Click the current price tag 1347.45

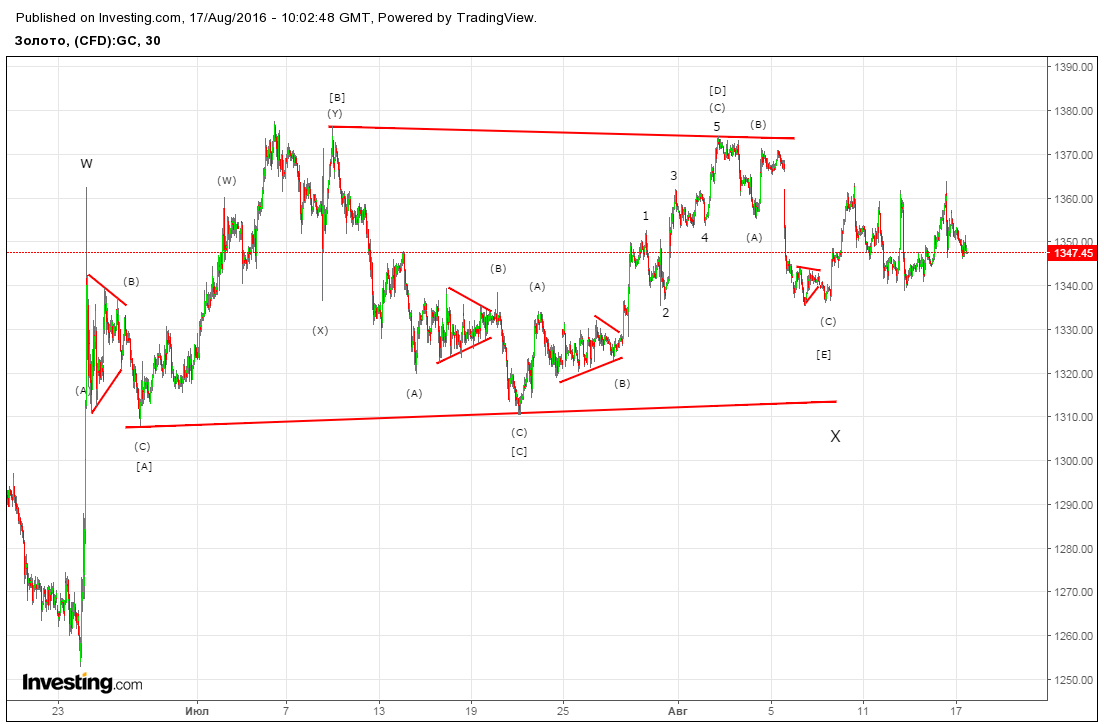(1074, 253)
